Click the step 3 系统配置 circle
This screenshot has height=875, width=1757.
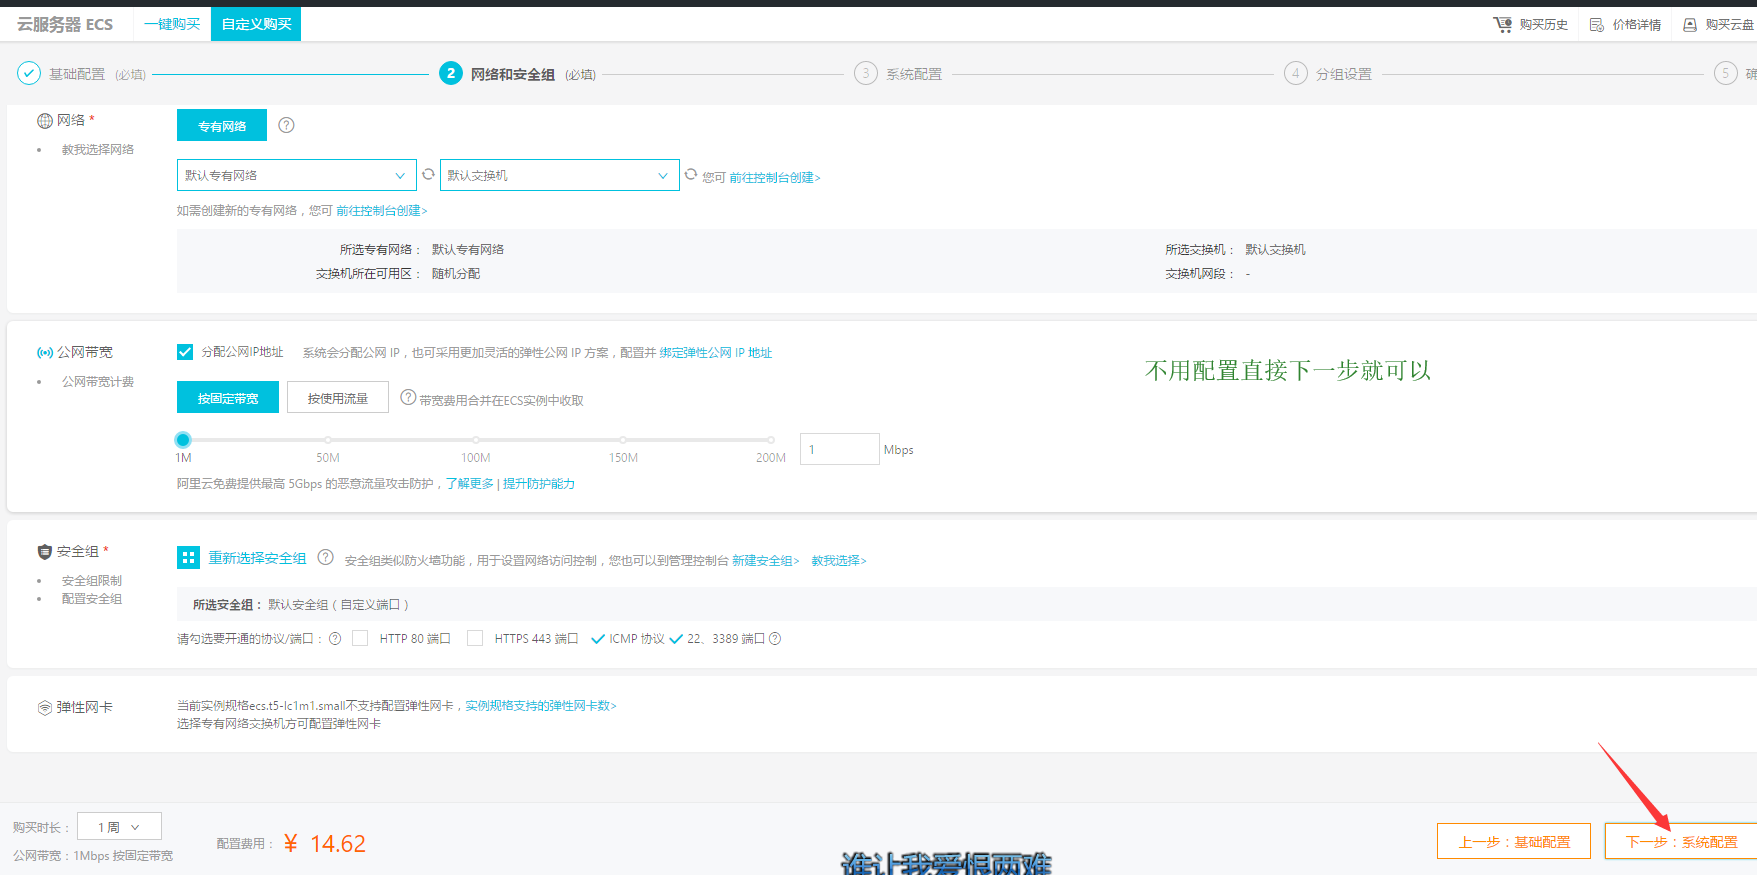[866, 73]
